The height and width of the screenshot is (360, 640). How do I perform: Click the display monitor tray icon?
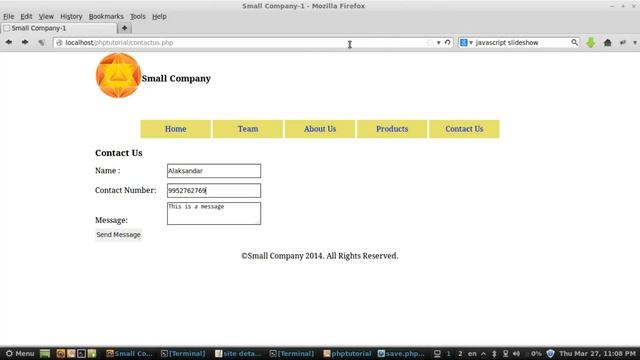point(437,353)
